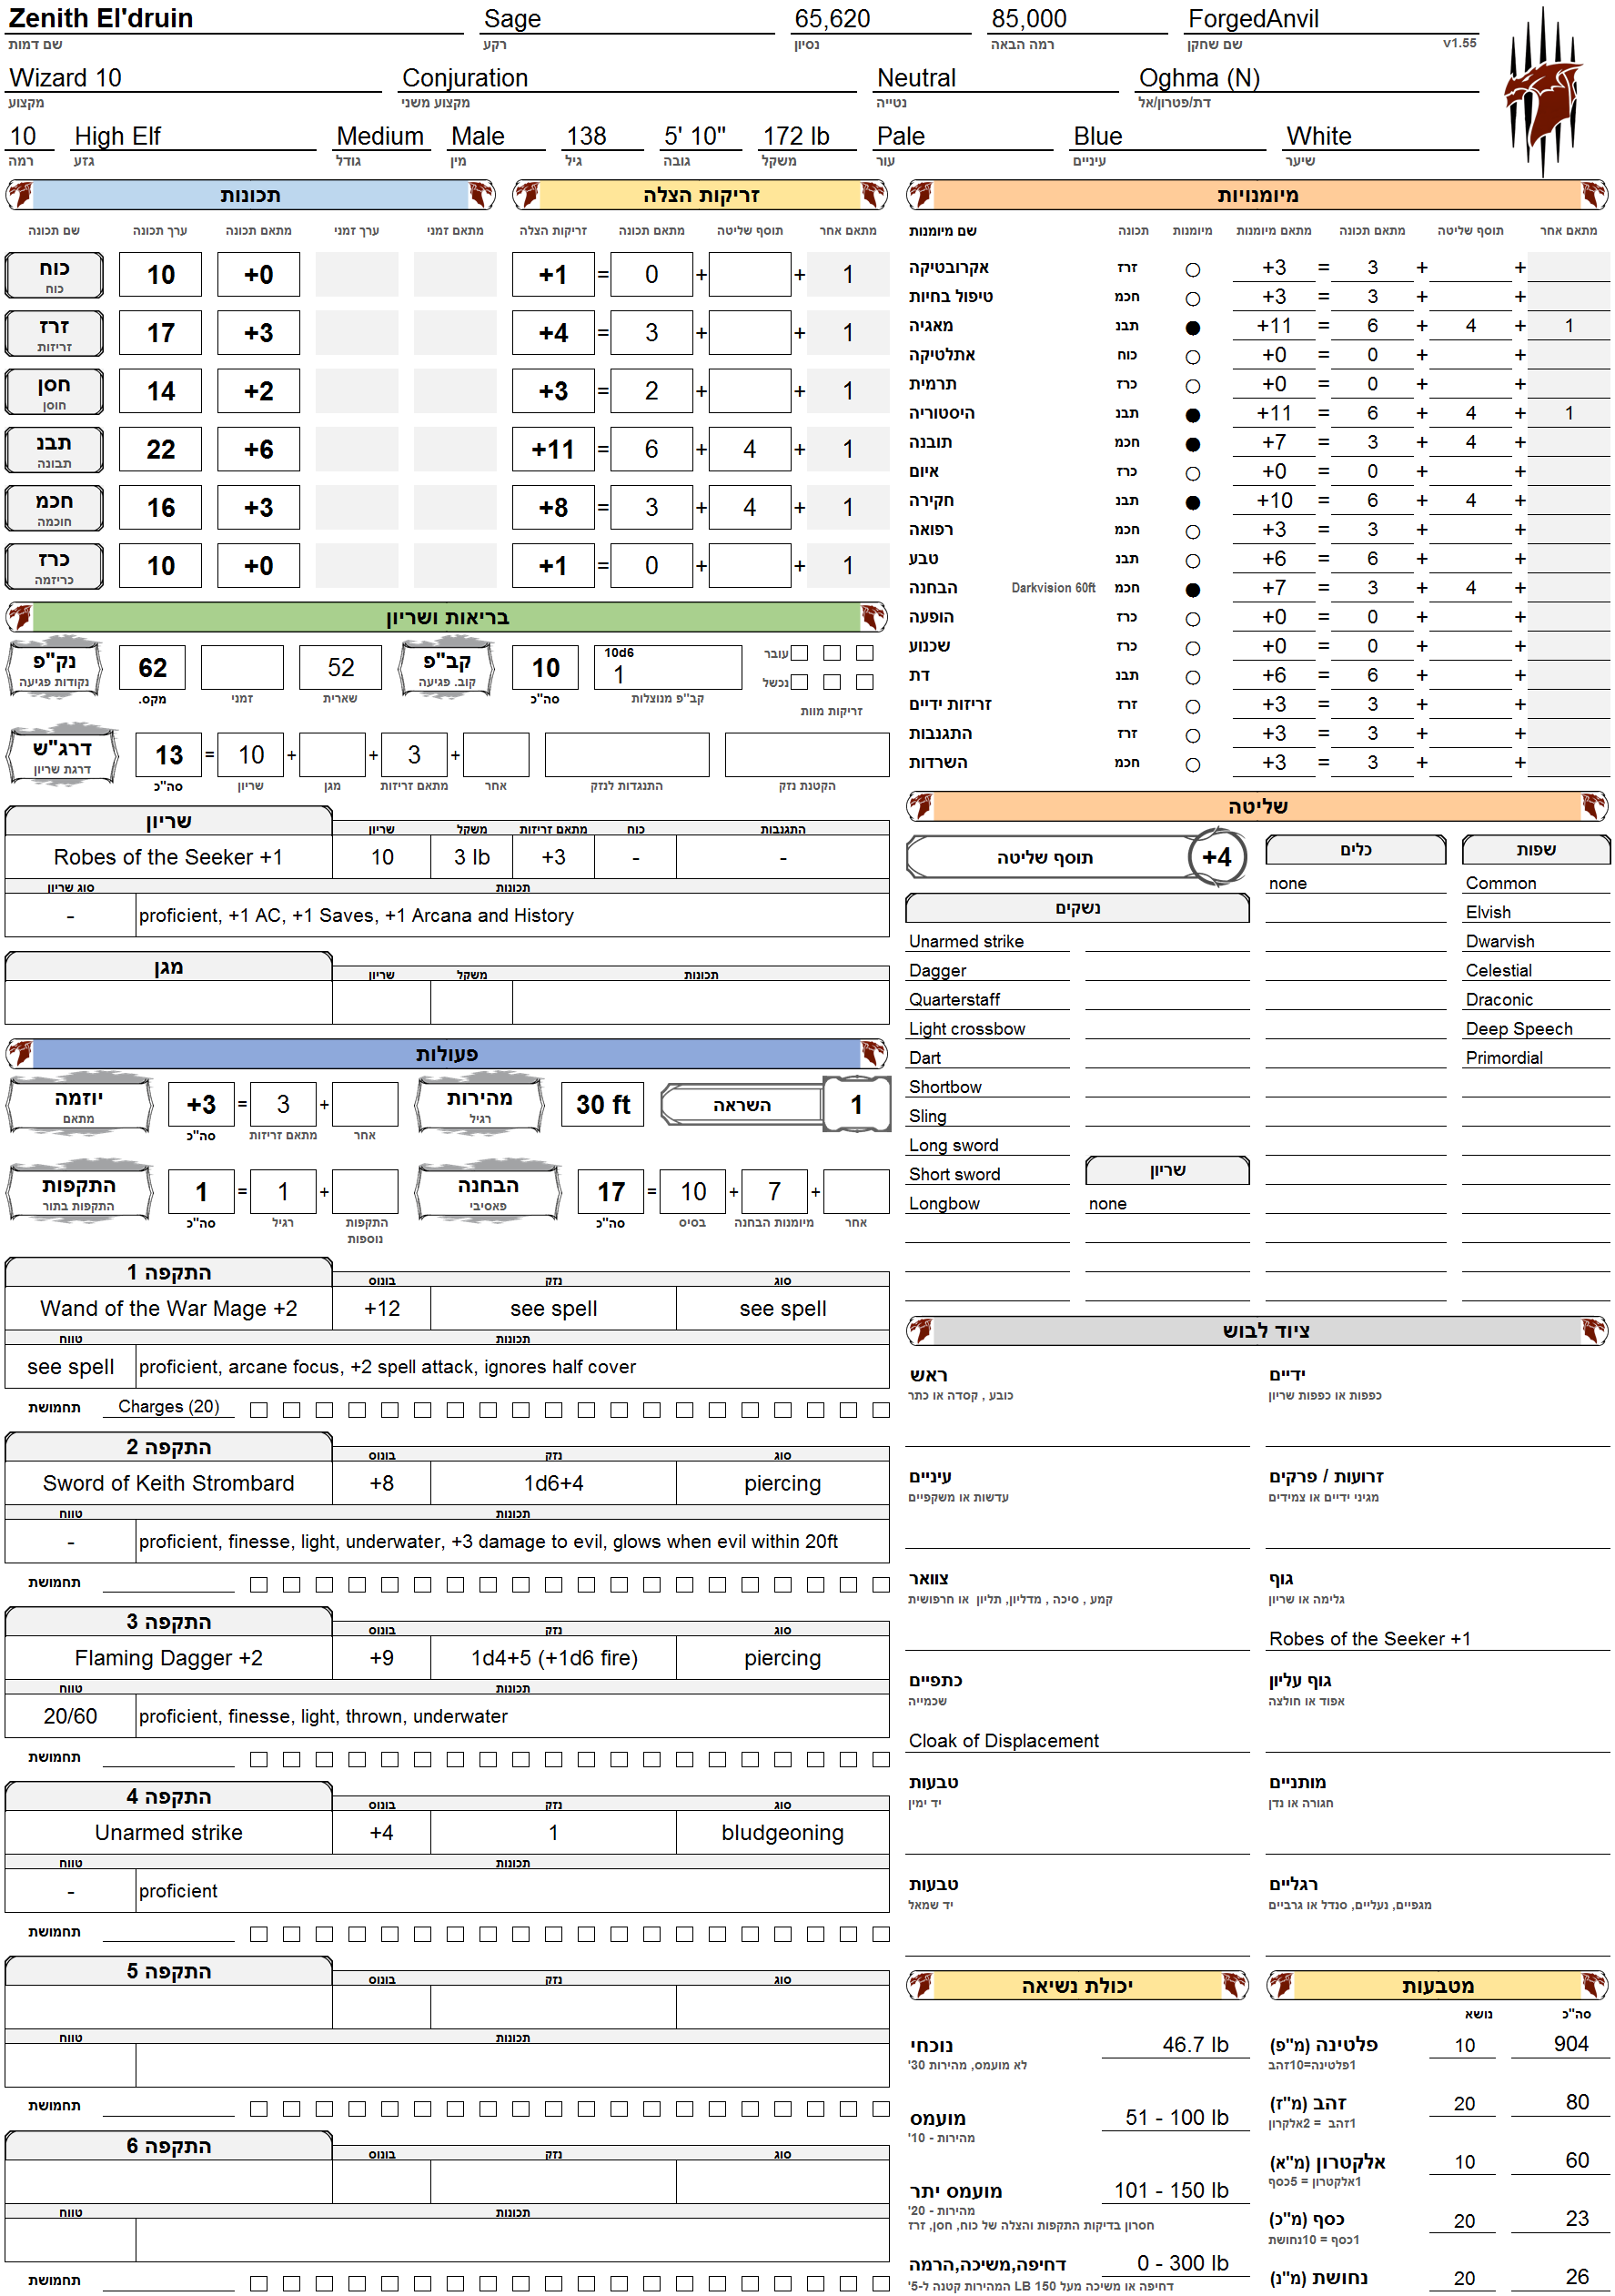Click the dragon emblem left of מטבעות header

pyautogui.click(x=1281, y=1985)
